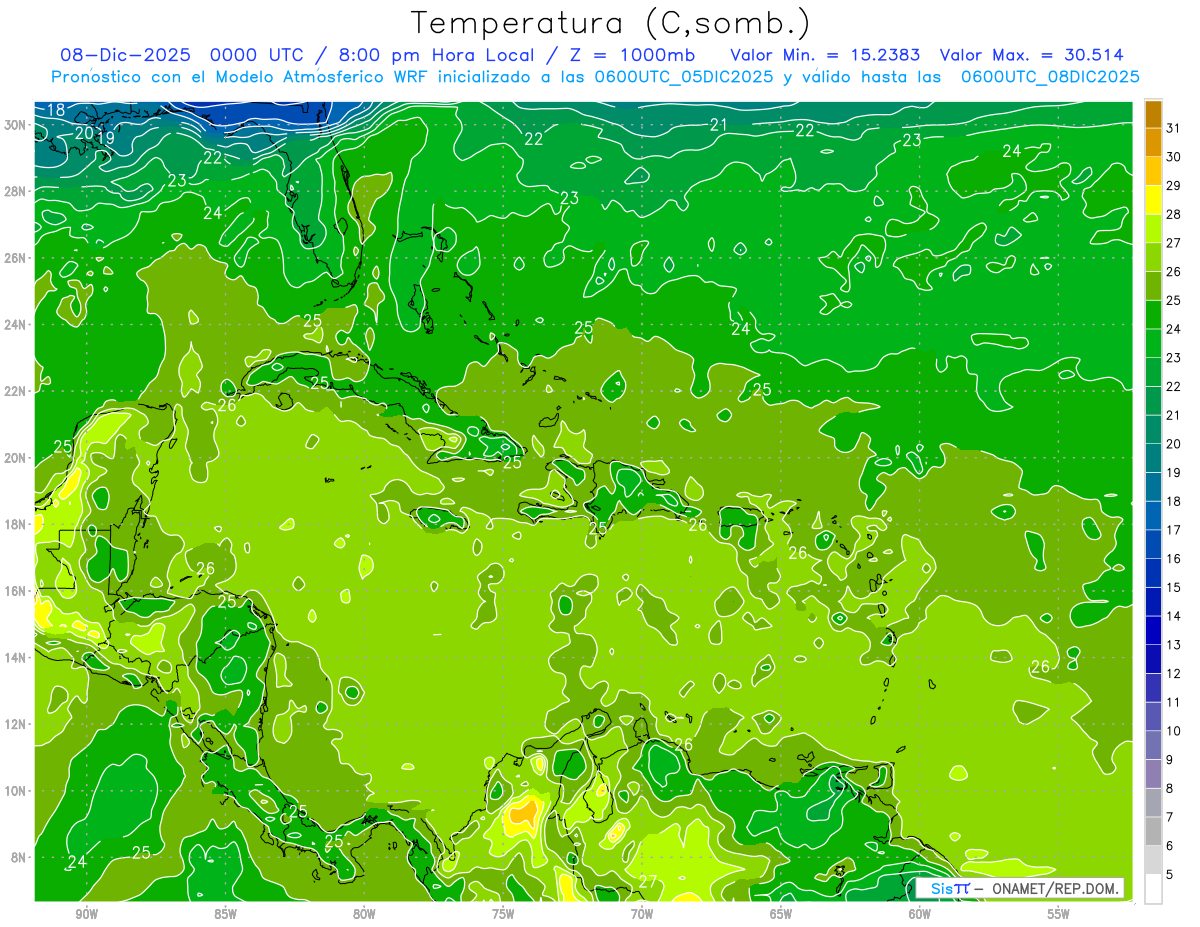Click color scale value 5

[1170, 875]
